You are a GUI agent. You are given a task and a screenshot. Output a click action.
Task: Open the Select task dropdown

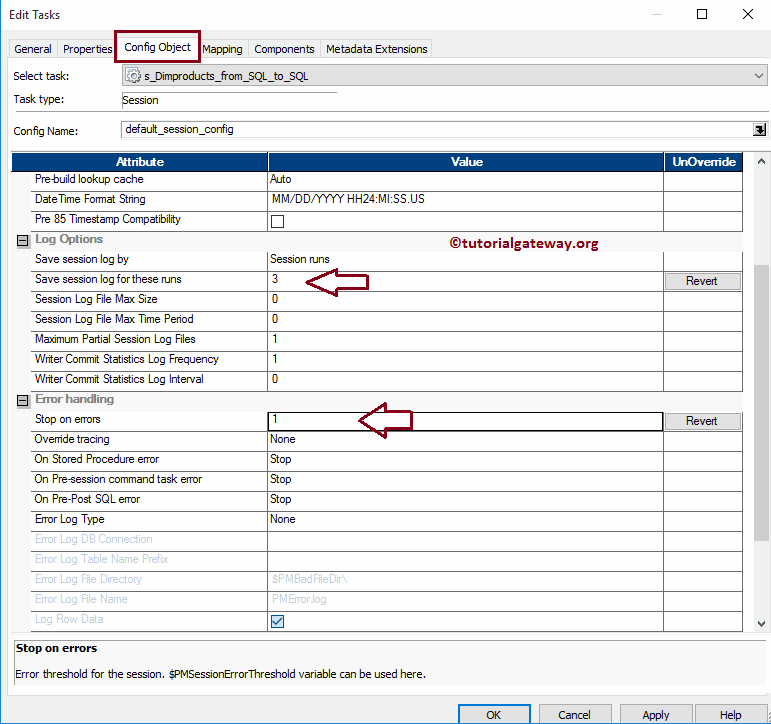coord(759,76)
